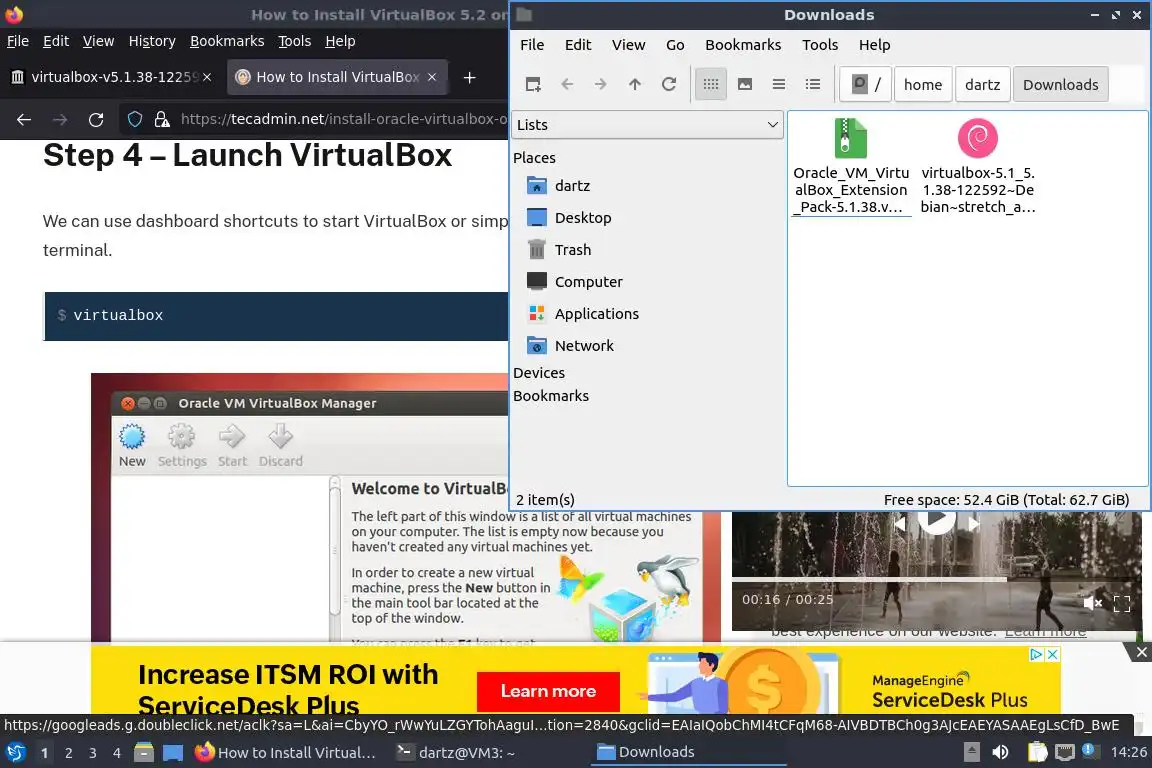The height and width of the screenshot is (768, 1152).
Task: Switch to icon view mode
Action: pos(710,85)
